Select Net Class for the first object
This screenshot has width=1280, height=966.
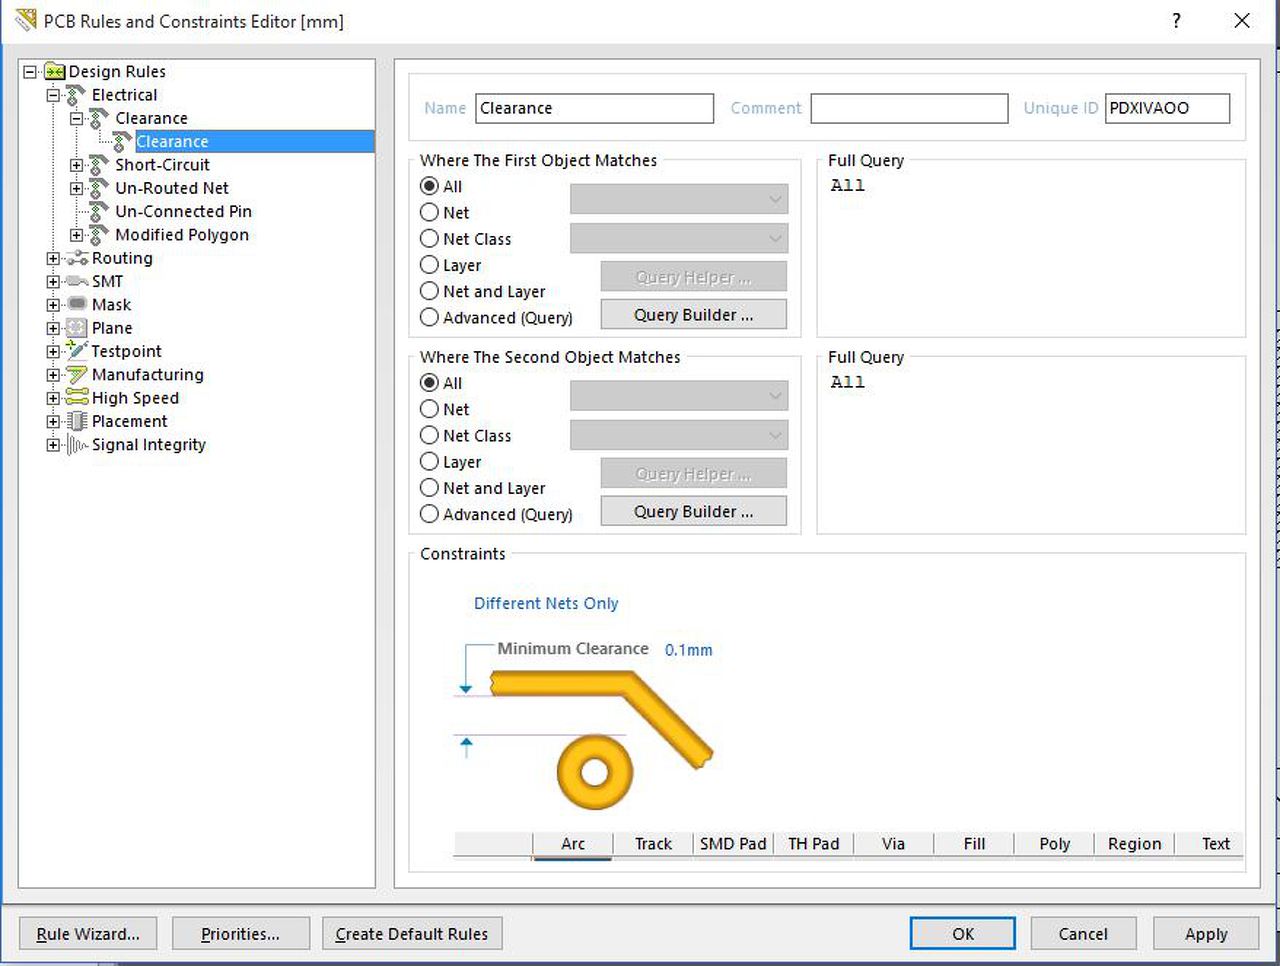pos(430,239)
